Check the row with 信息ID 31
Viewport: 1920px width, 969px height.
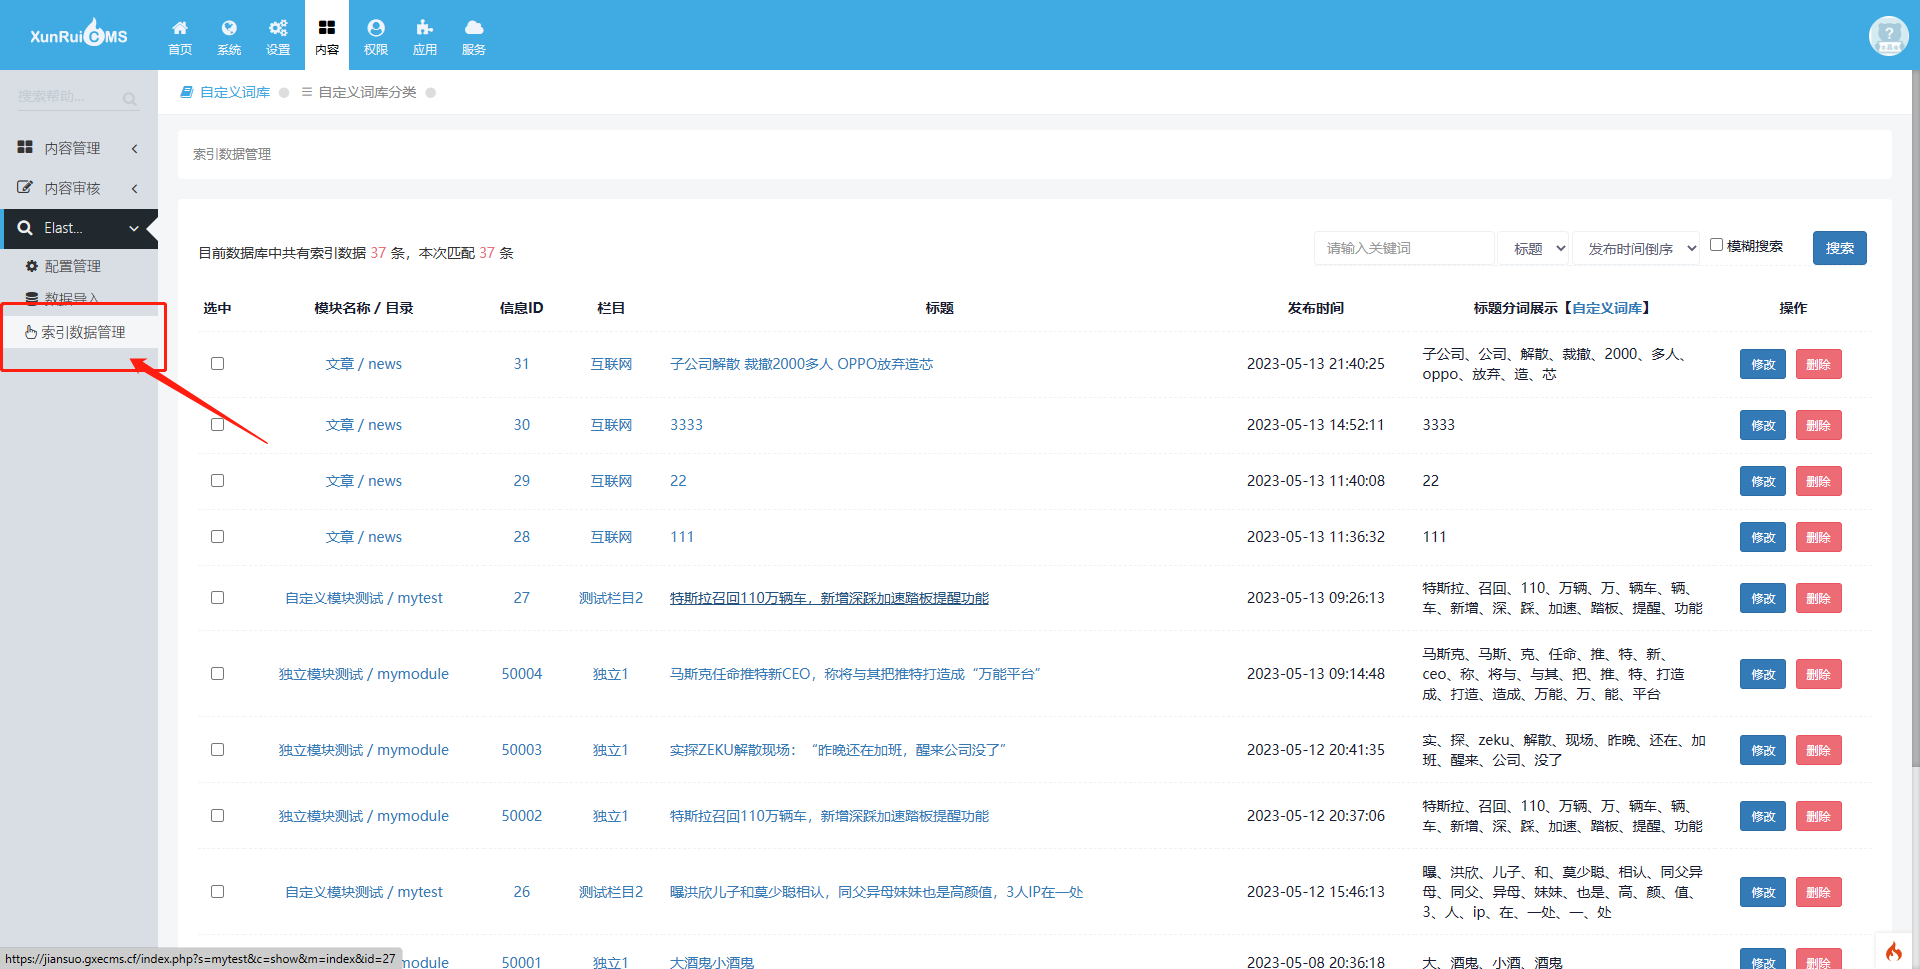pos(217,364)
